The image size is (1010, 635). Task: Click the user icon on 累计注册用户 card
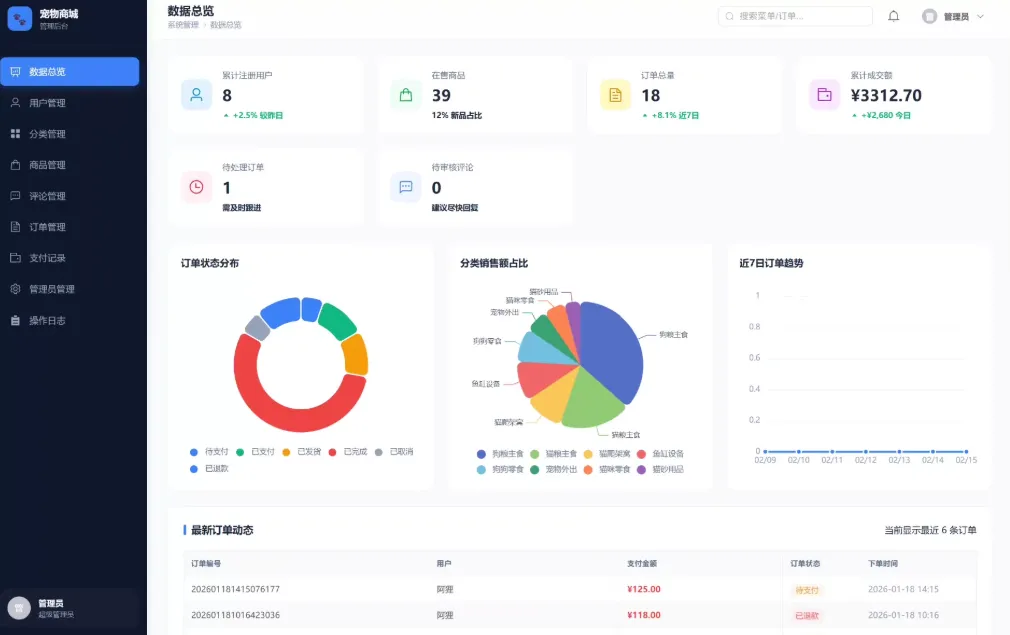196,95
